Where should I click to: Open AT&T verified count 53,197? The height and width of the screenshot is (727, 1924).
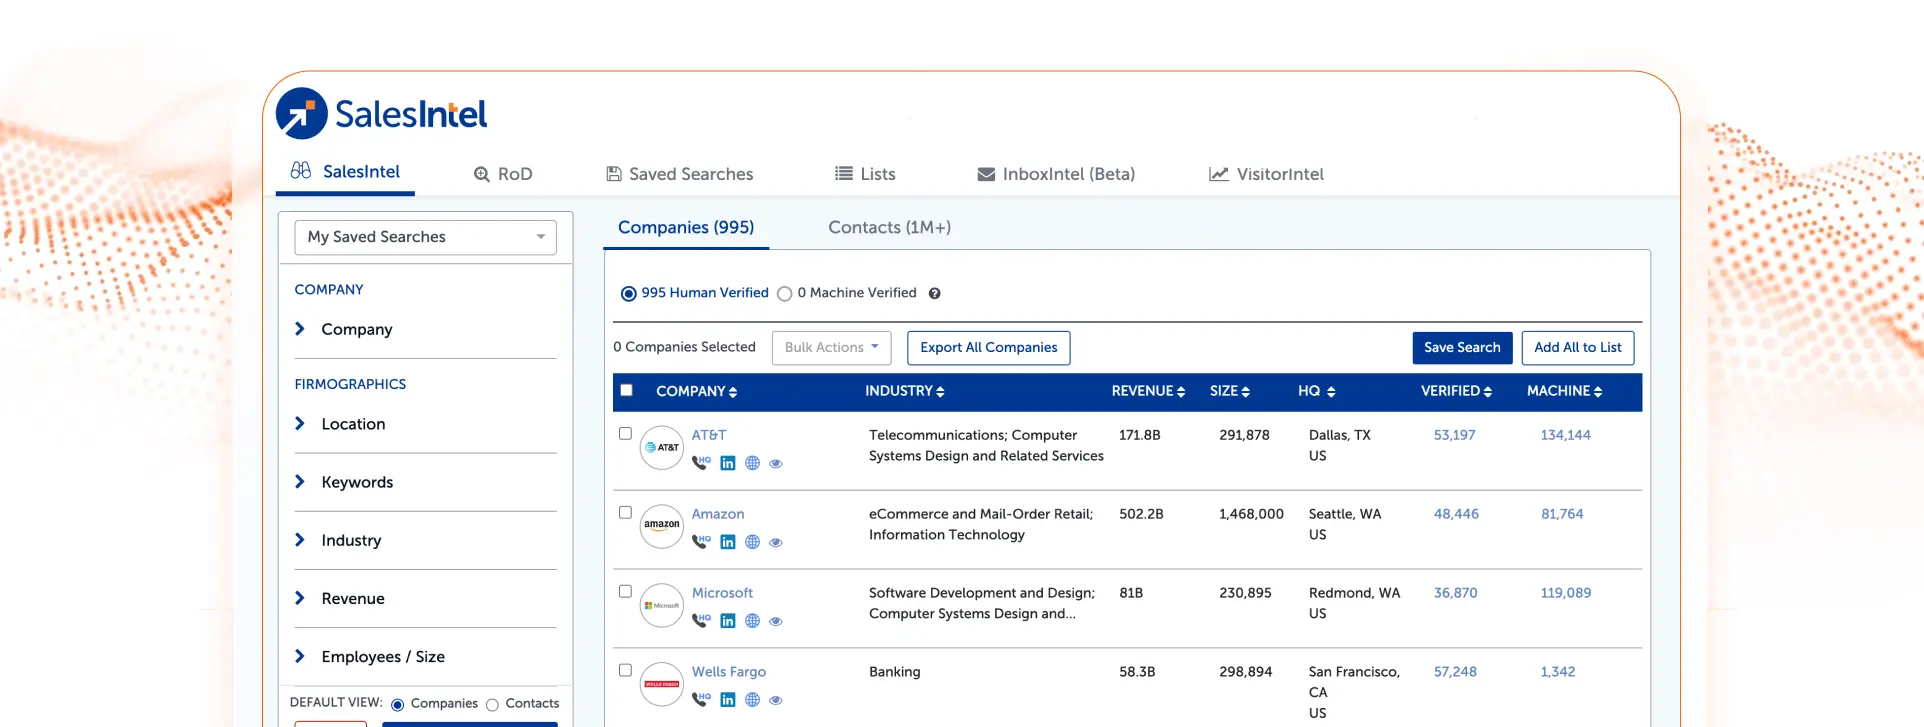pyautogui.click(x=1454, y=435)
